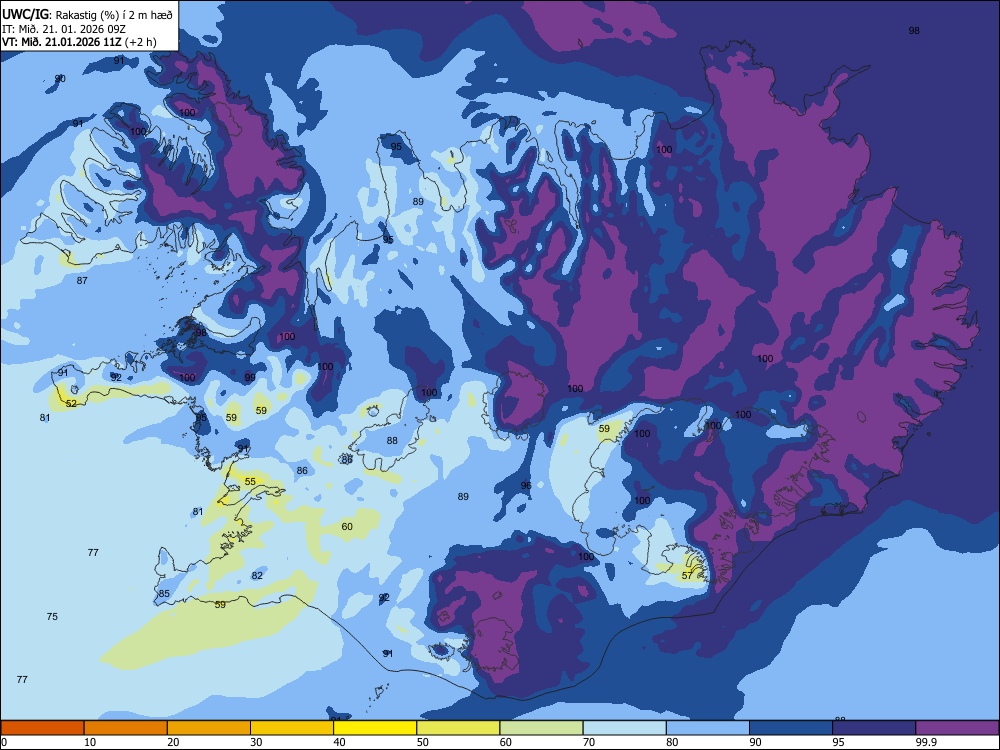The width and height of the screenshot is (1000, 750).
Task: Select the amber 30–40 legend swatch
Action: 292,728
